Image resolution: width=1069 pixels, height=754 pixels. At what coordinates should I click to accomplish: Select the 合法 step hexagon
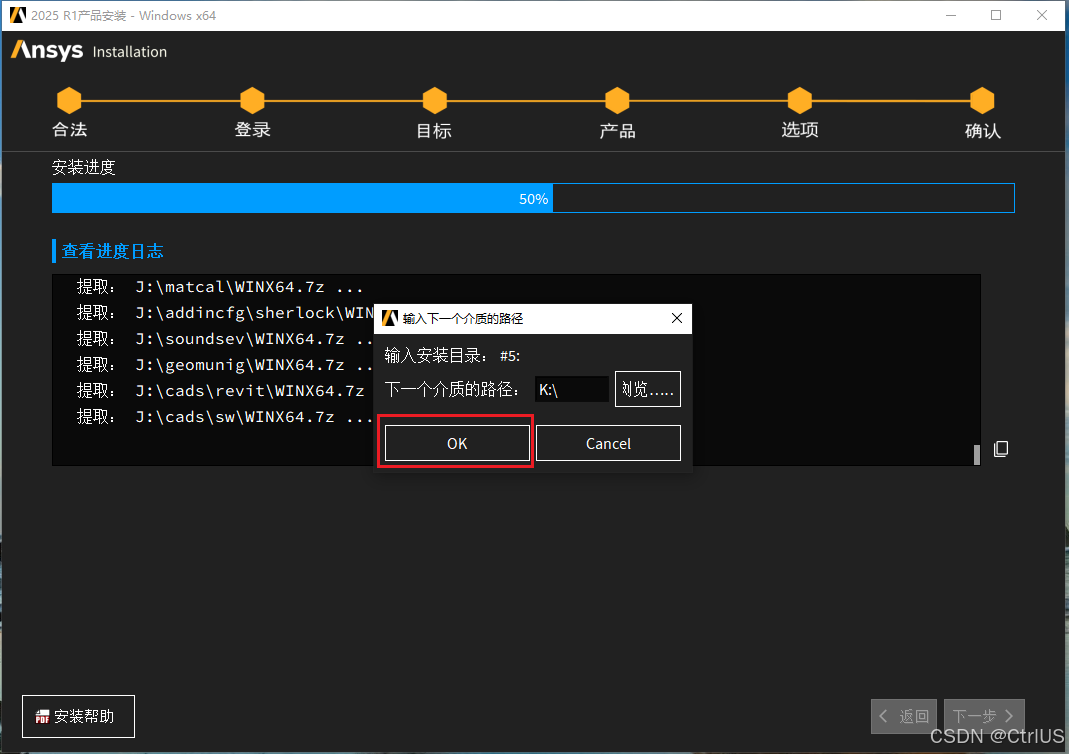[x=69, y=101]
